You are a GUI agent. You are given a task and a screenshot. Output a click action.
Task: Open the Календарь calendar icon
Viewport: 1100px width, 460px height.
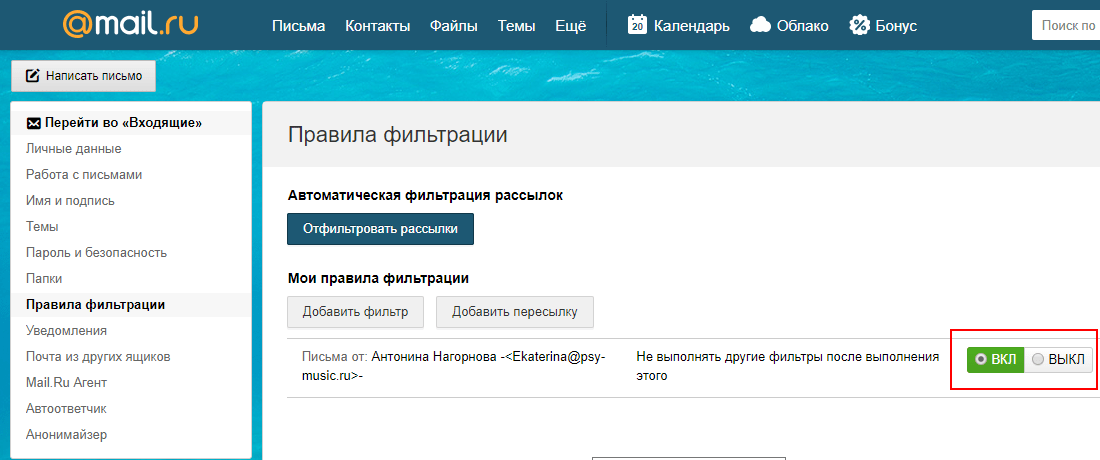[637, 25]
